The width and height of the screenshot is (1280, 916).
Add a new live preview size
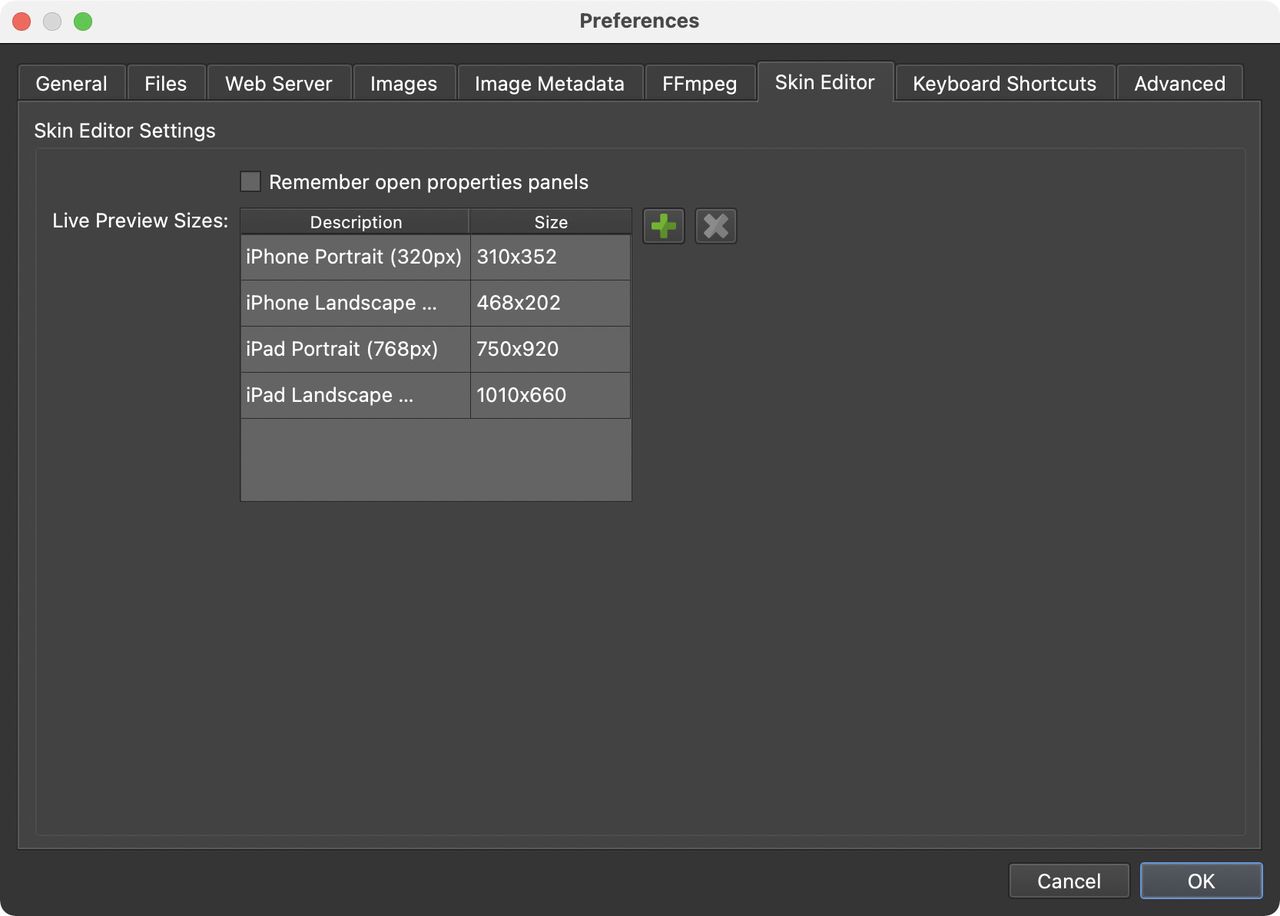663,226
